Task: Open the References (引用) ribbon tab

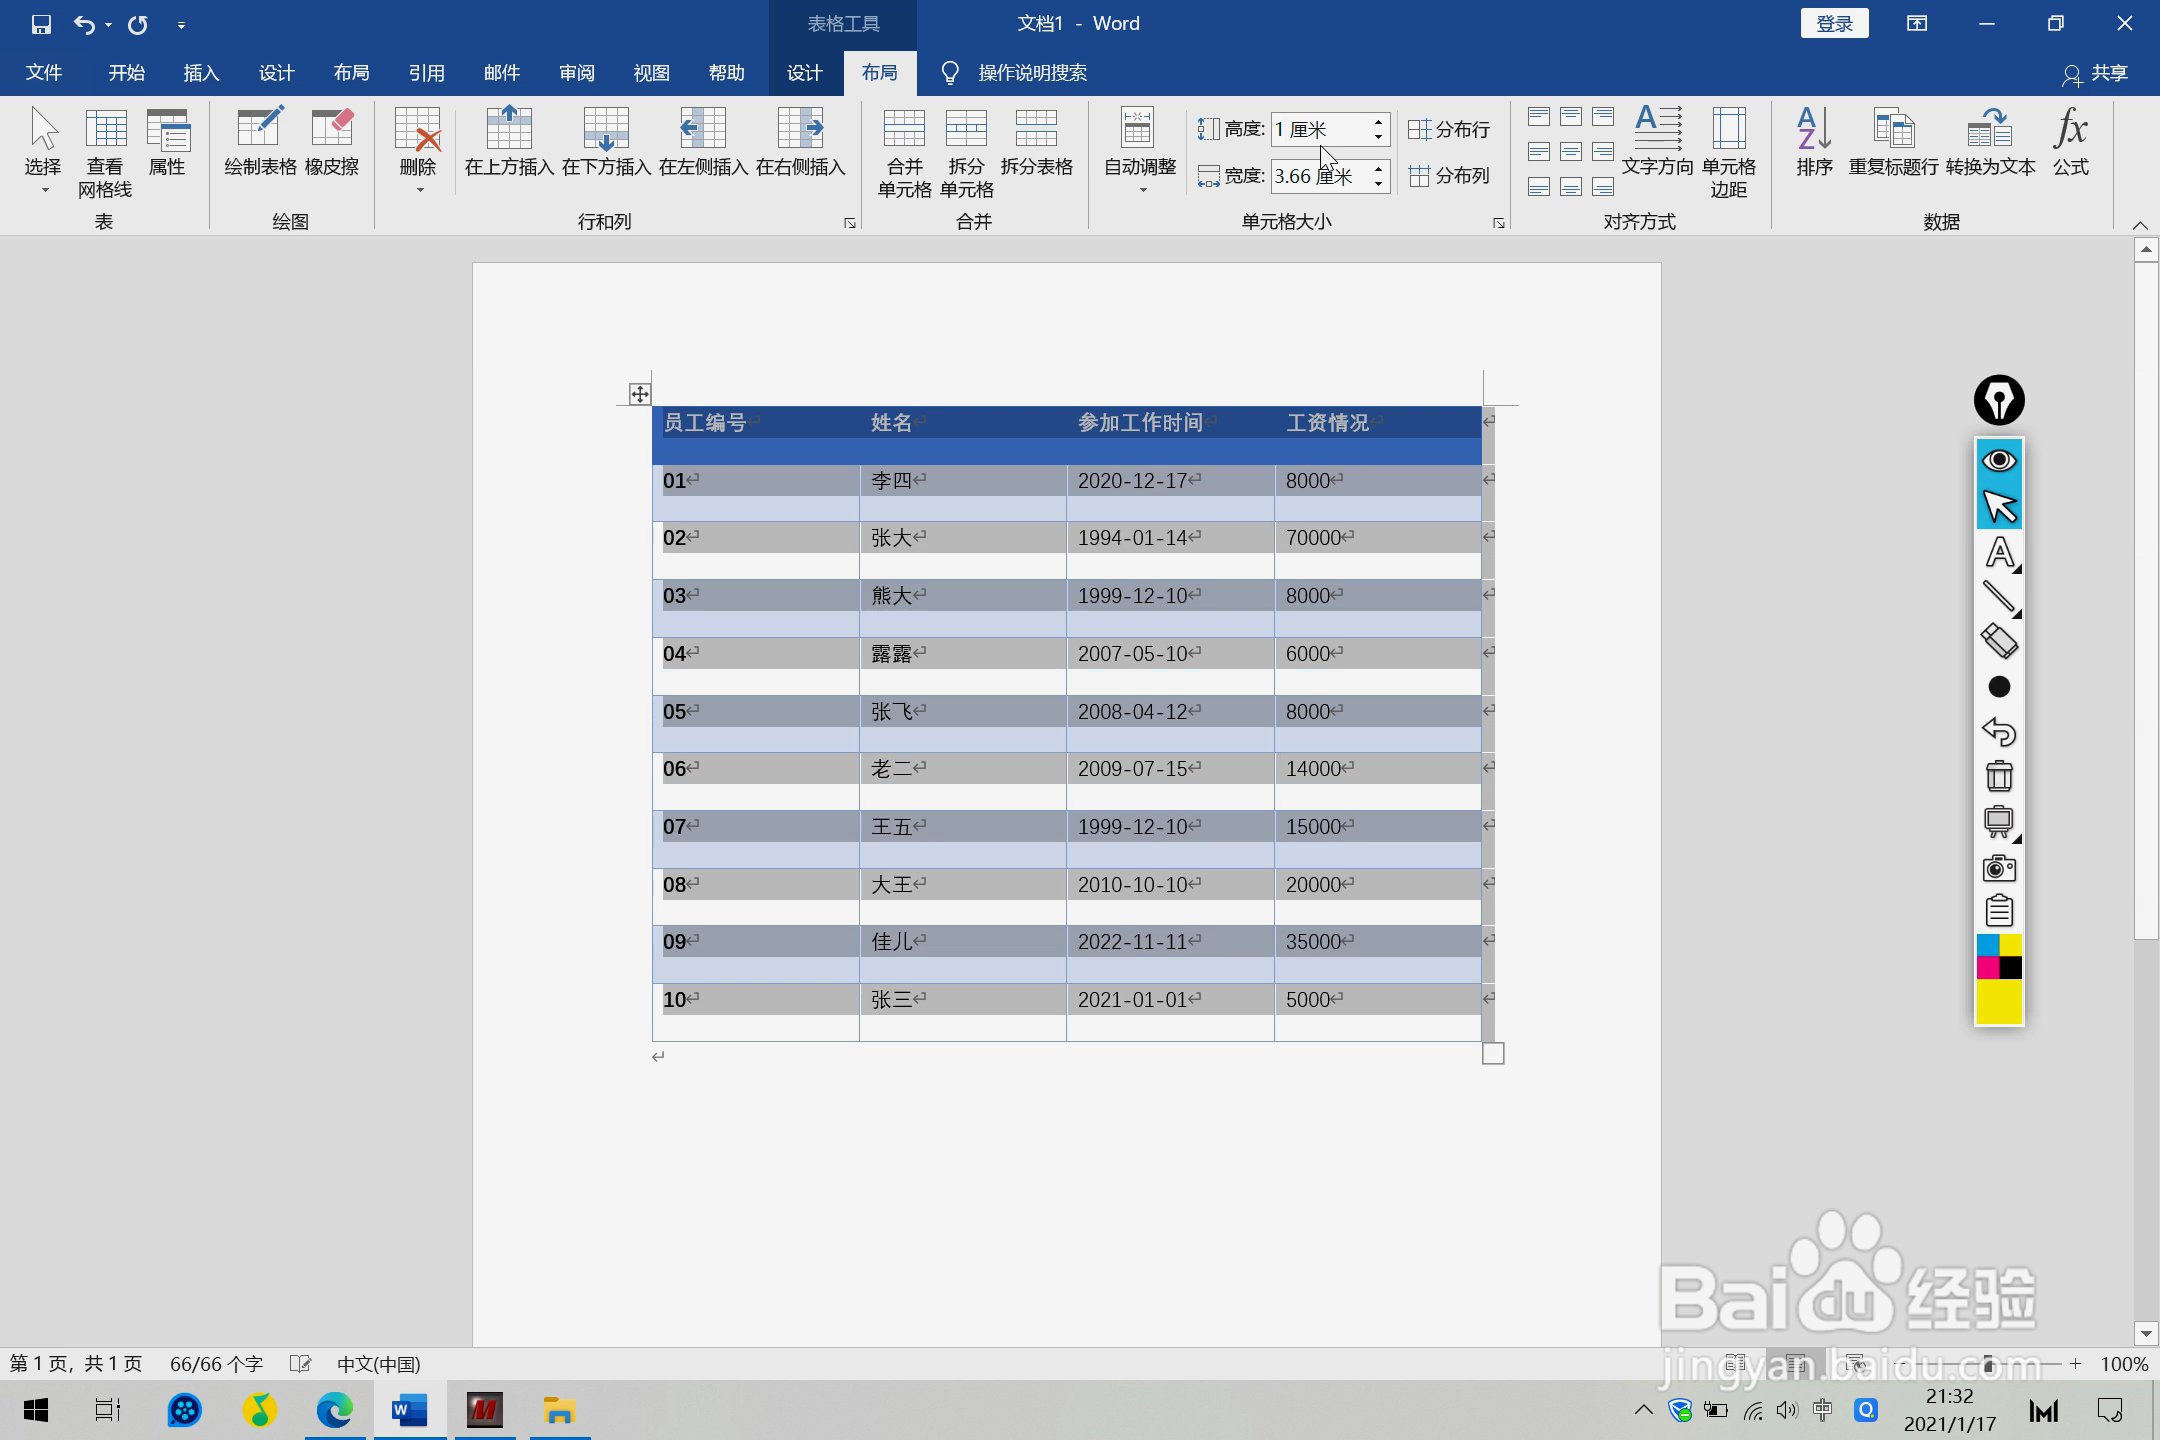Action: (426, 73)
